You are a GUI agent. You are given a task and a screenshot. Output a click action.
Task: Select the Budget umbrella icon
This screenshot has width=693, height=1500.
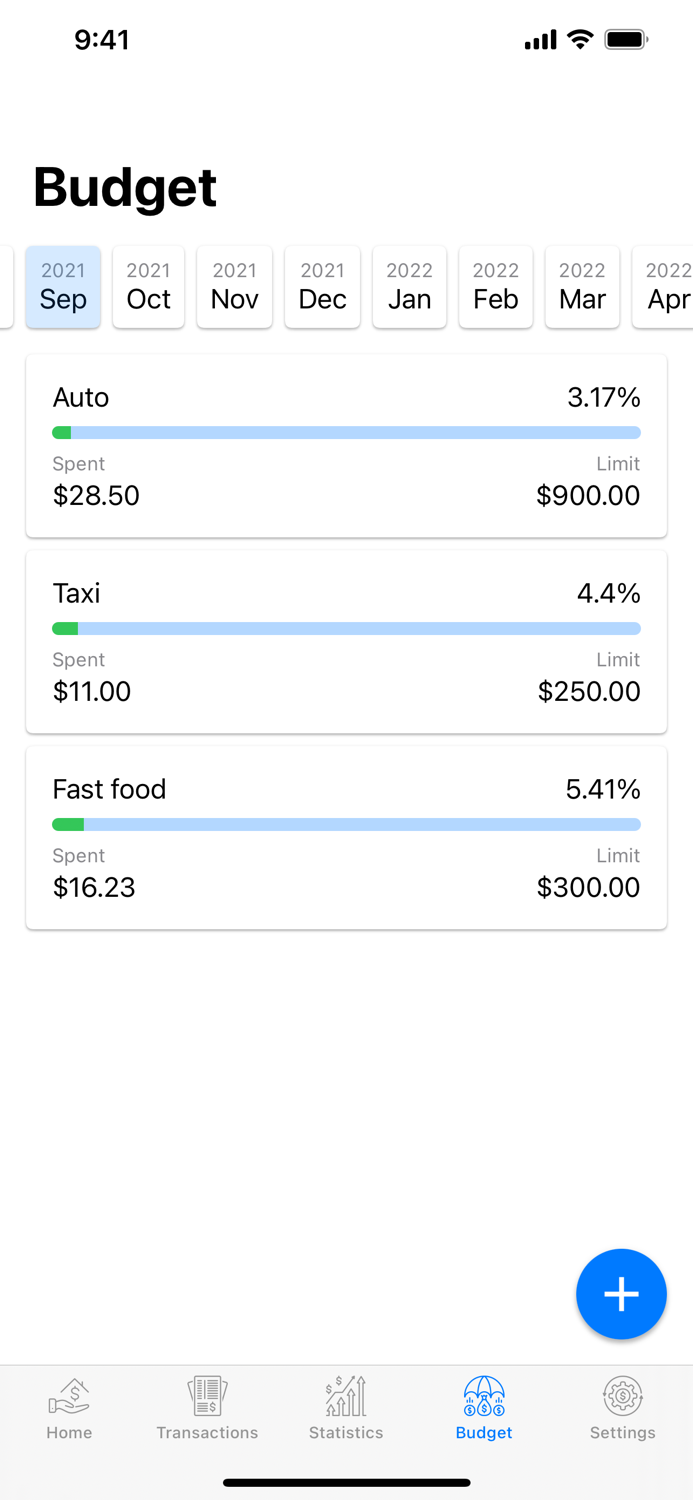tap(483, 1396)
